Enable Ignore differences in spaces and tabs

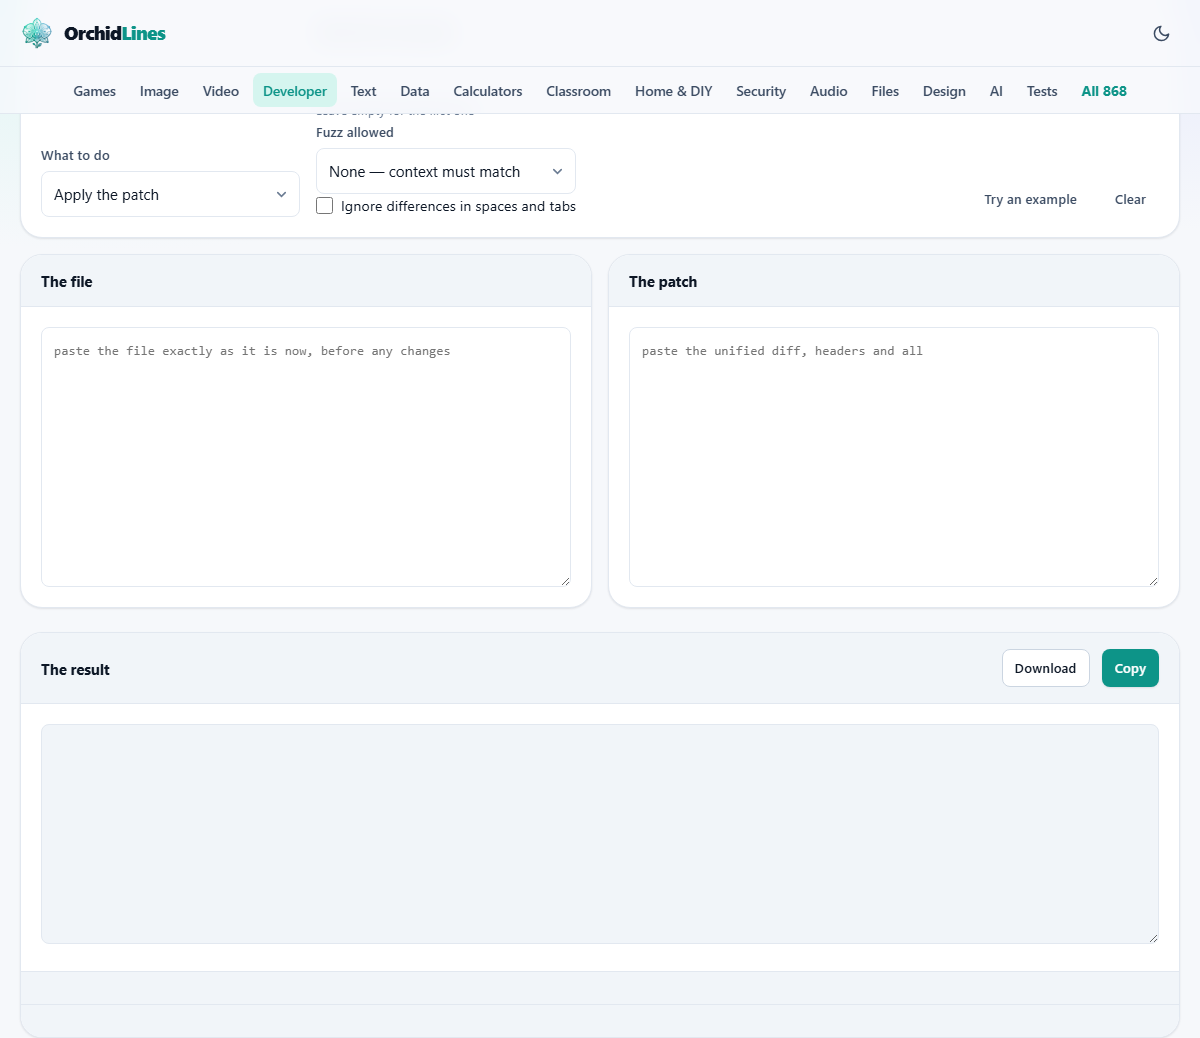[325, 206]
